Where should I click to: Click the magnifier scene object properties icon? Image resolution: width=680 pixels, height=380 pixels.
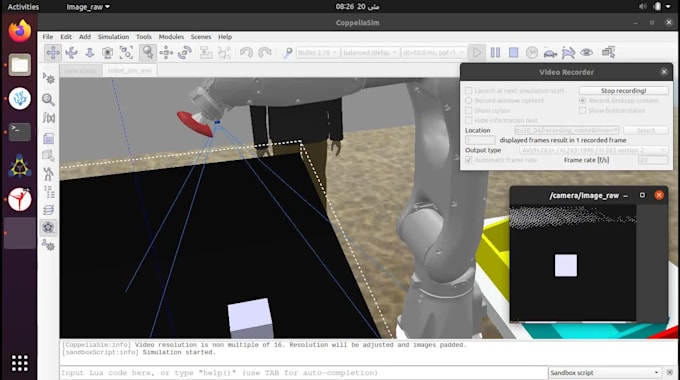(49, 99)
